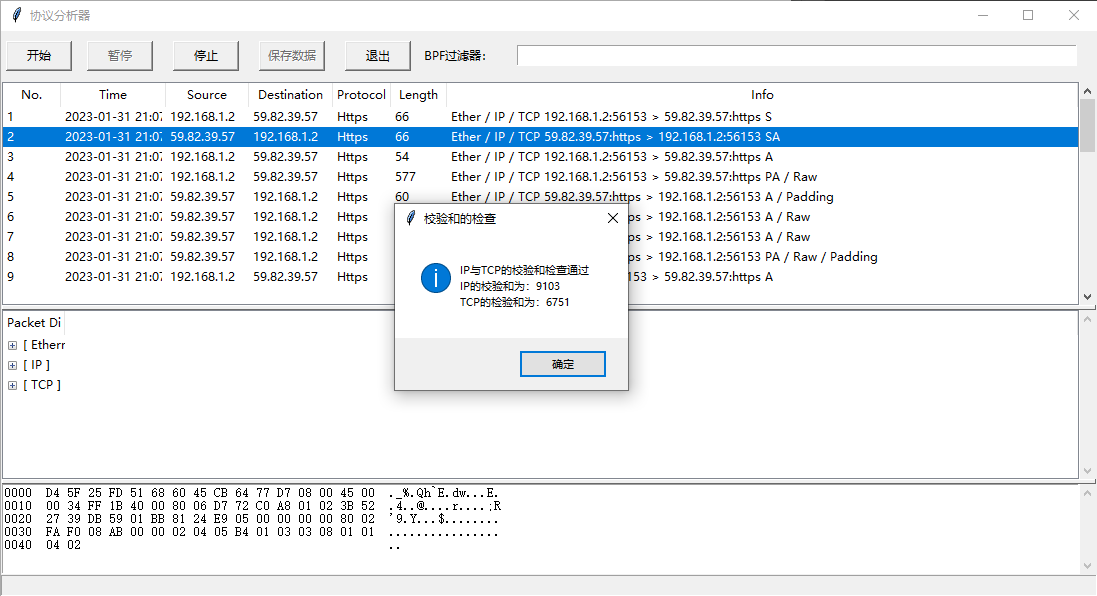Click the Info column header
The height and width of the screenshot is (596, 1097).
pos(762,95)
